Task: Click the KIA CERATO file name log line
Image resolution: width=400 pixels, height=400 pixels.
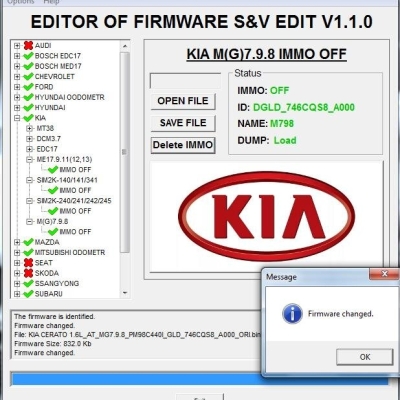Action: coord(137,335)
